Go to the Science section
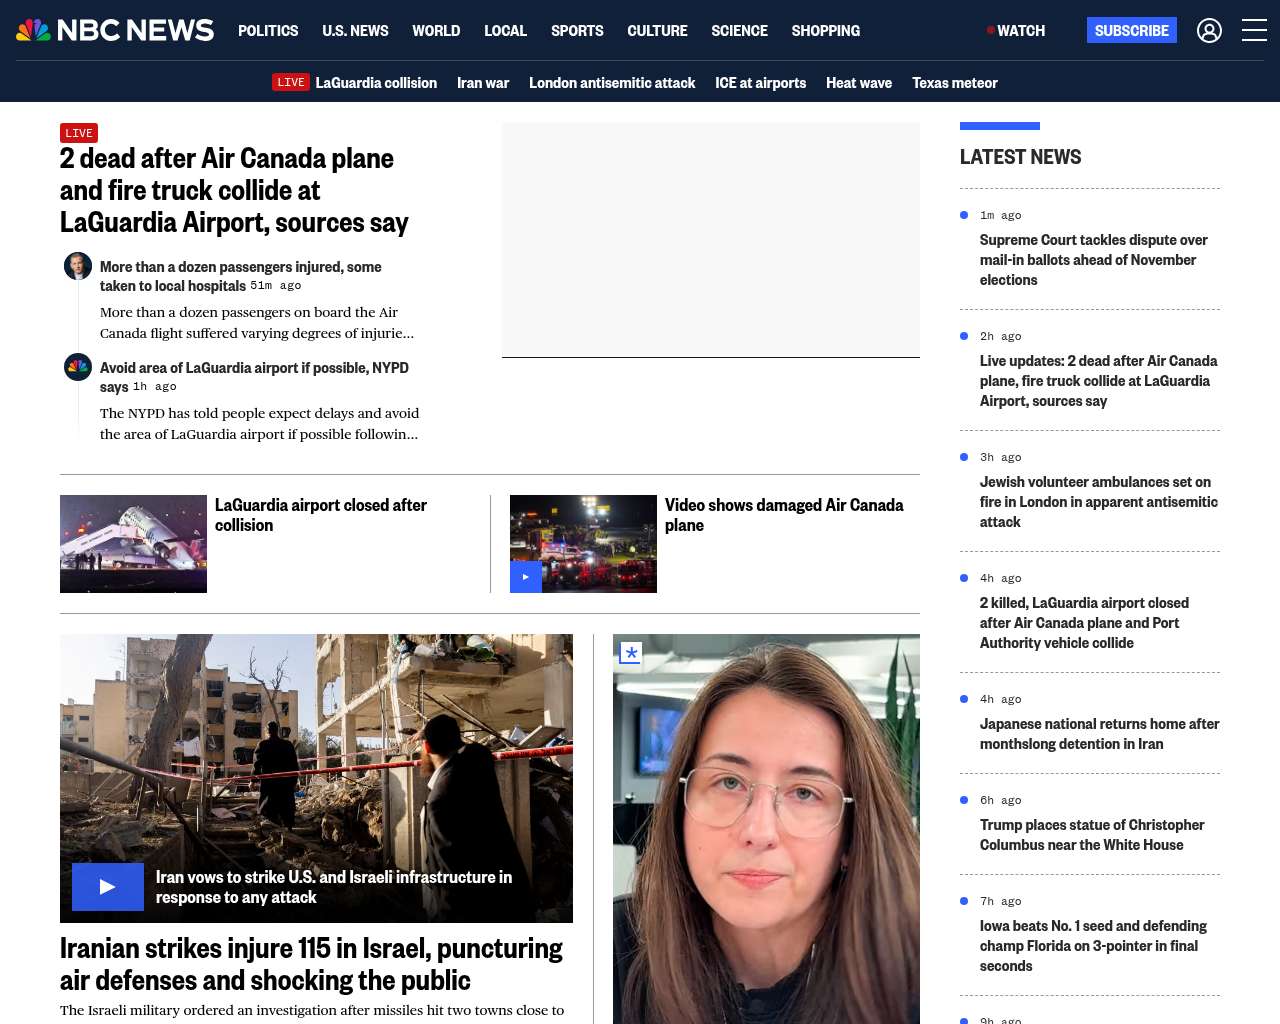The image size is (1280, 1024). coord(739,31)
